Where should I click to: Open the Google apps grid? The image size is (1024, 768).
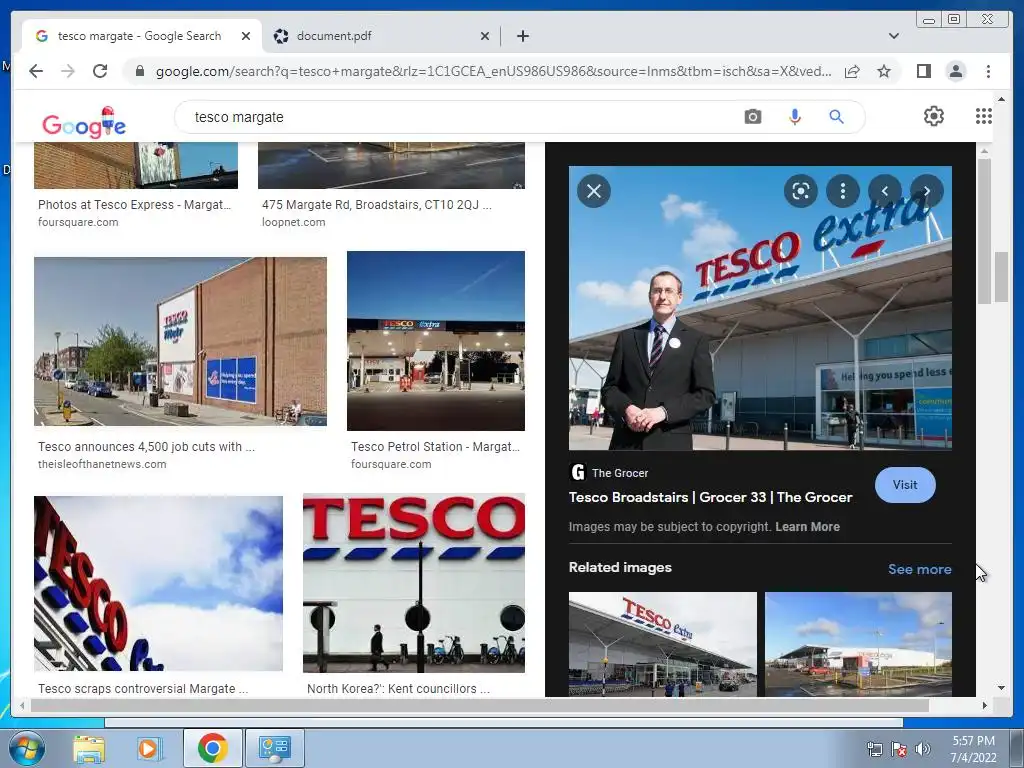(x=984, y=116)
